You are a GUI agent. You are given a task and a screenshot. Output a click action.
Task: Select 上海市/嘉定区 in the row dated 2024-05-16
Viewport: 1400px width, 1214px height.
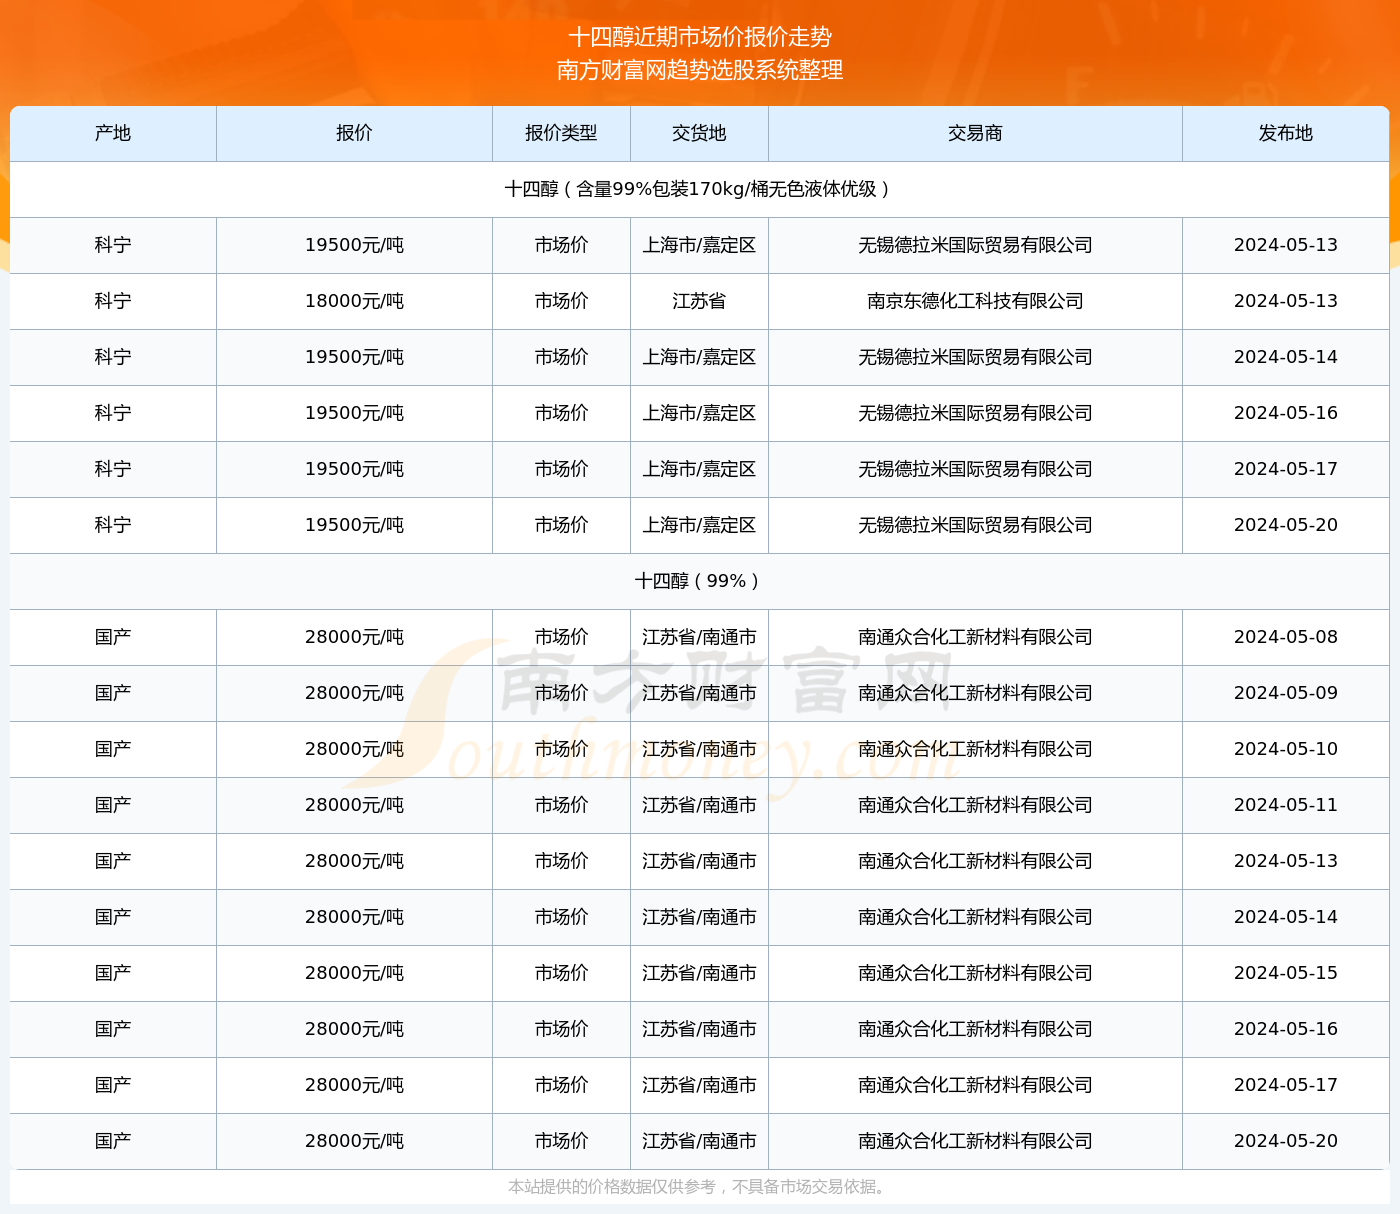pos(699,413)
